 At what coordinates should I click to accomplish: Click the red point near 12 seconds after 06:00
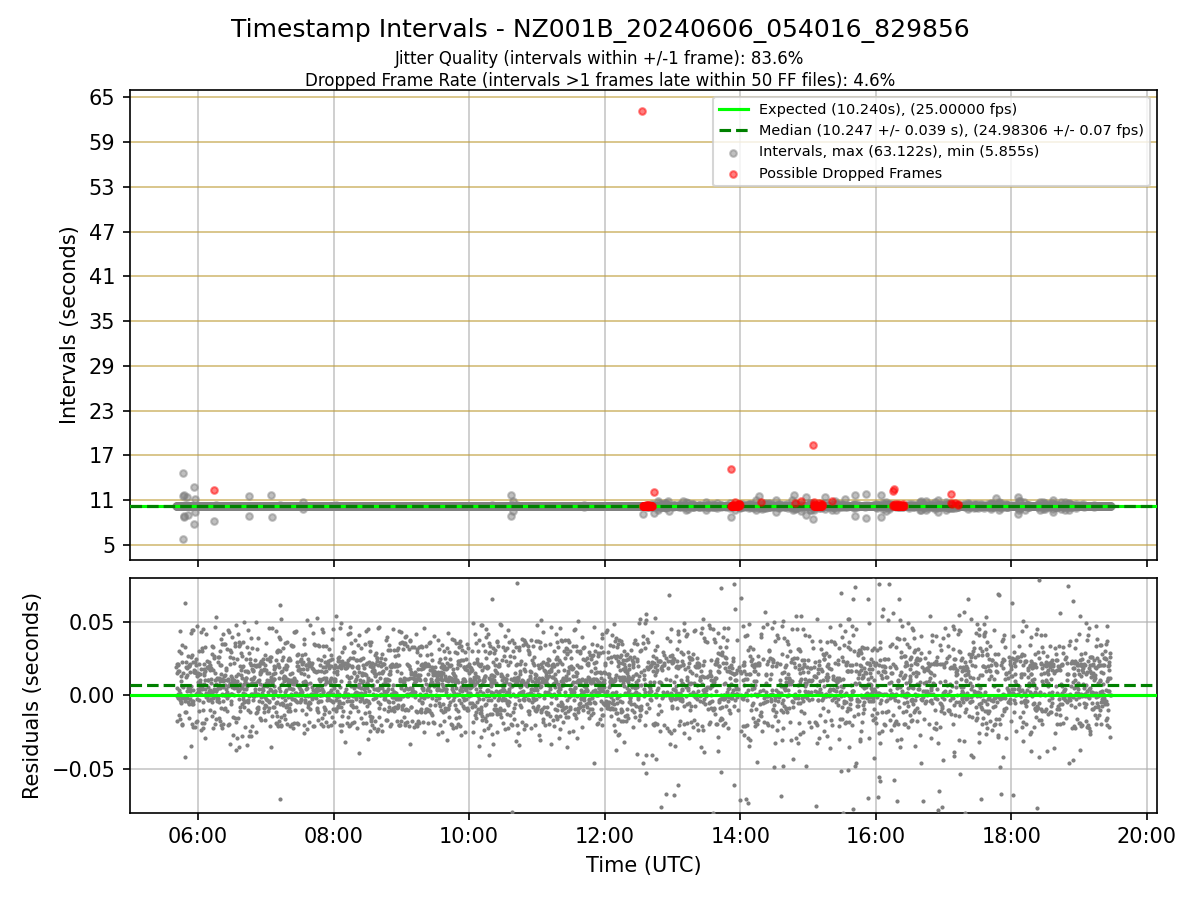click(x=214, y=490)
